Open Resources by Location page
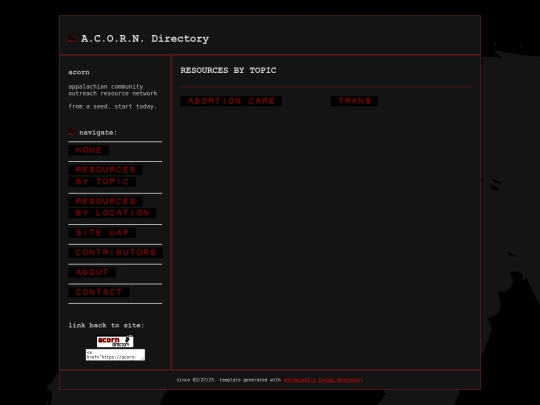The height and width of the screenshot is (405, 540). pos(112,207)
